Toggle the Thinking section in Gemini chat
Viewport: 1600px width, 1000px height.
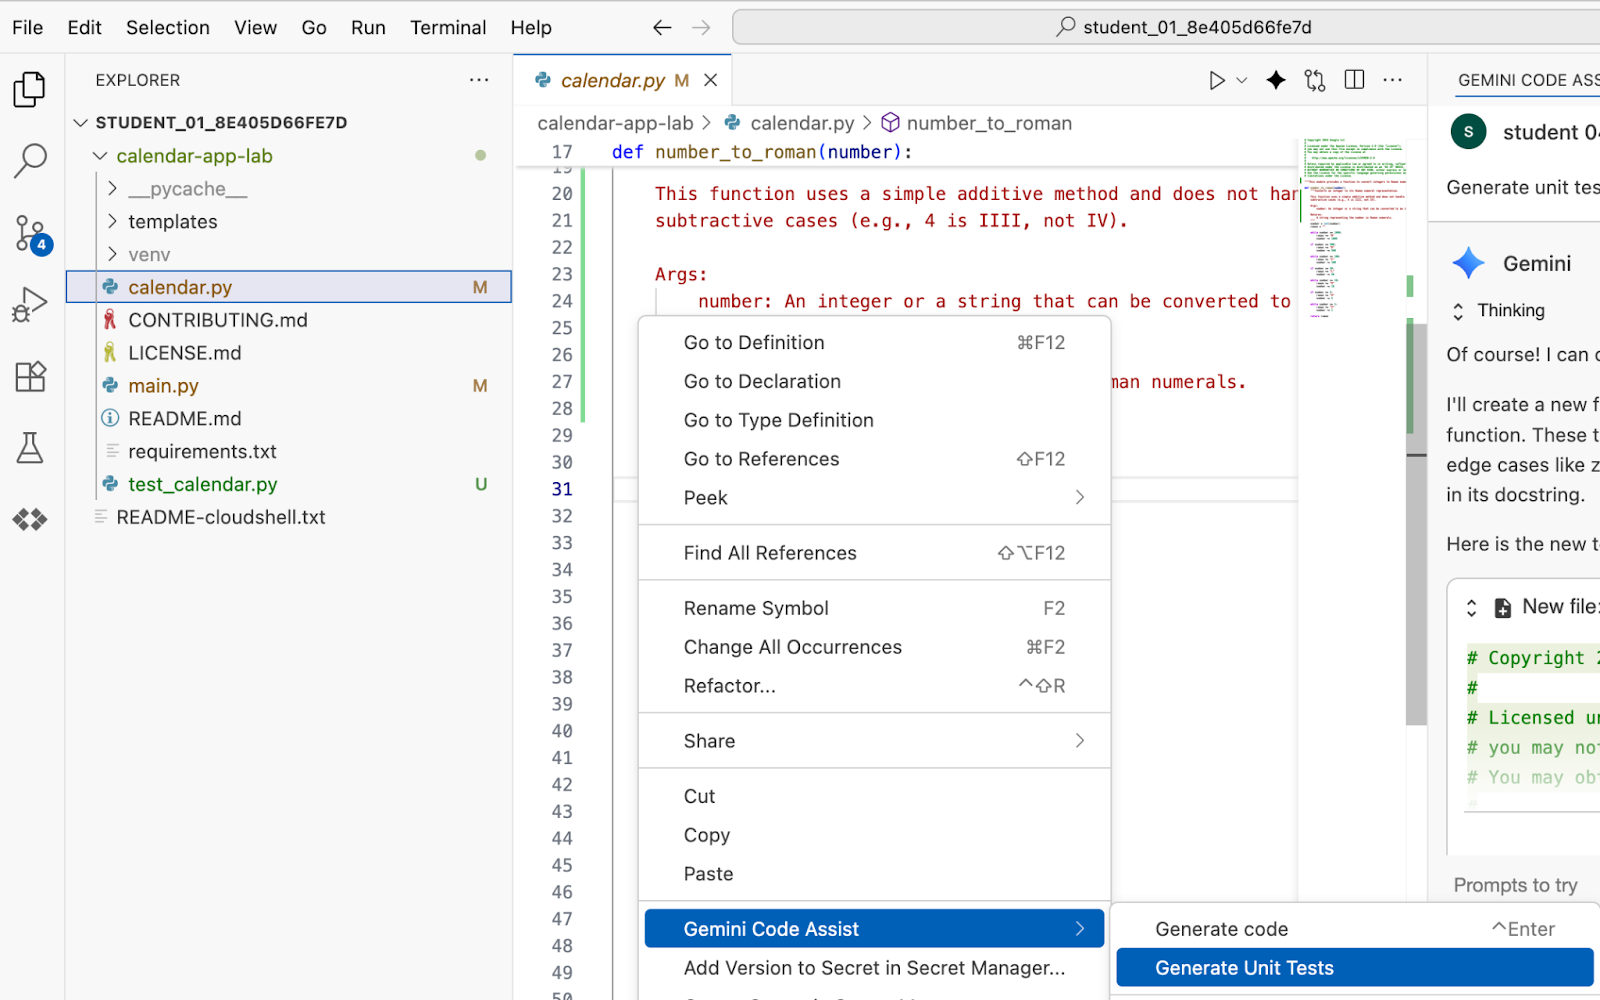tap(1458, 311)
